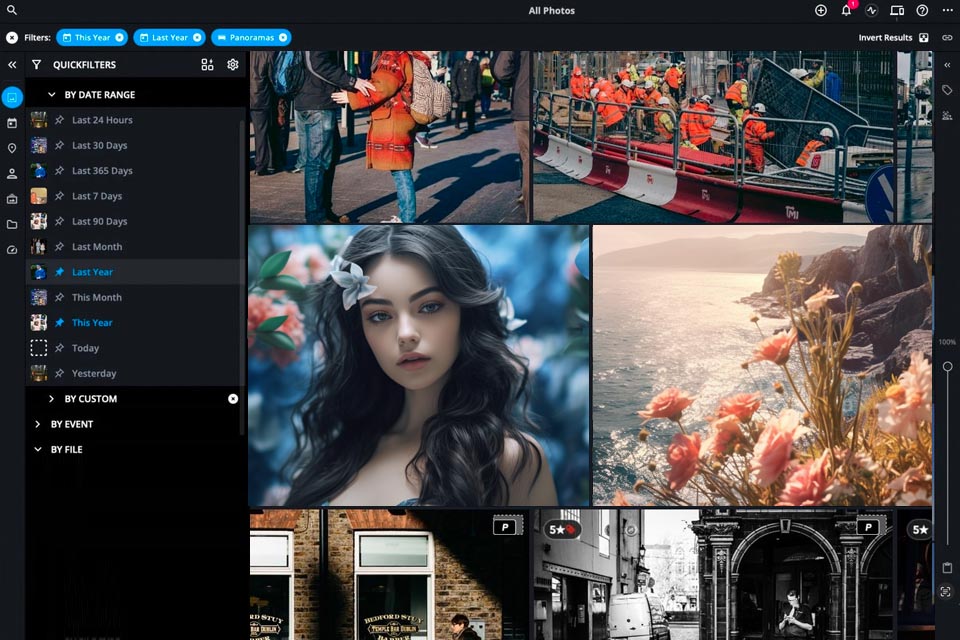Select the photos view sidebar icon
This screenshot has height=640, width=960.
coord(12,97)
